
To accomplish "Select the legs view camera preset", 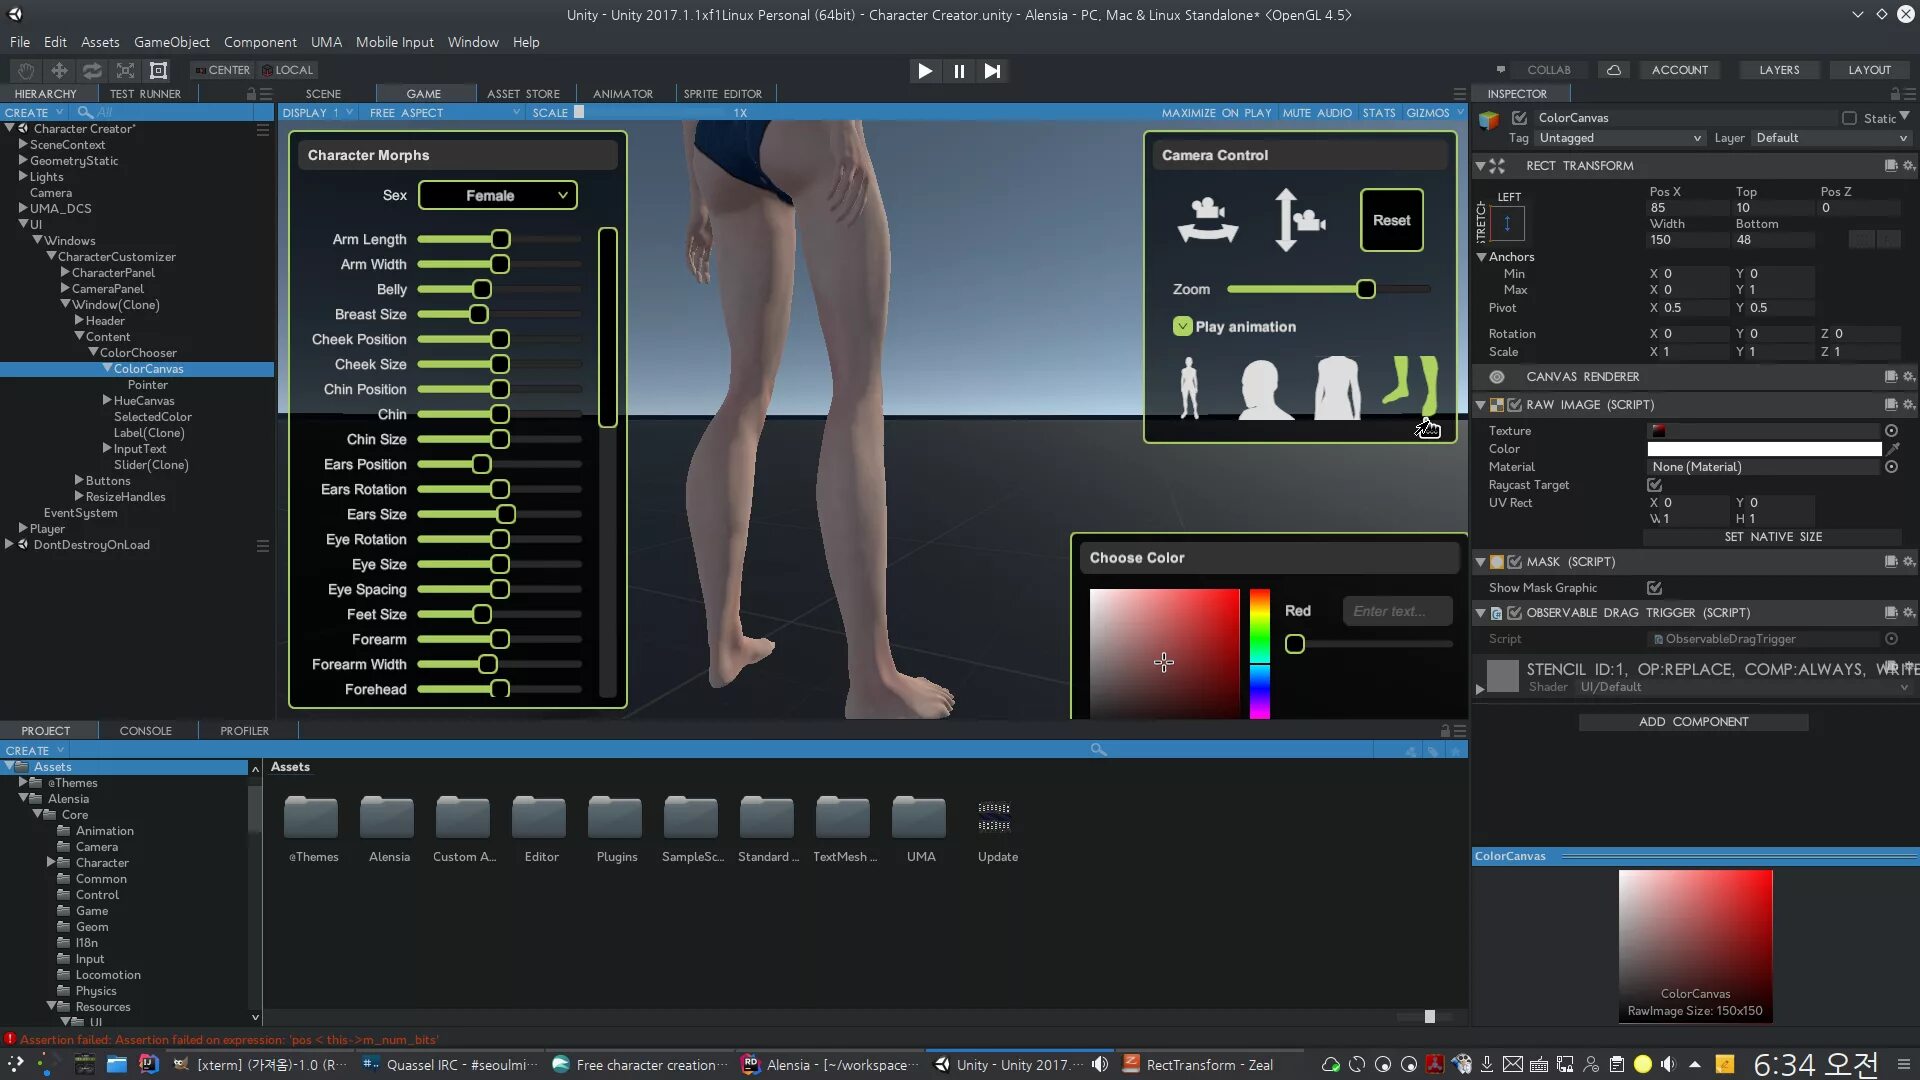I will coord(1412,385).
